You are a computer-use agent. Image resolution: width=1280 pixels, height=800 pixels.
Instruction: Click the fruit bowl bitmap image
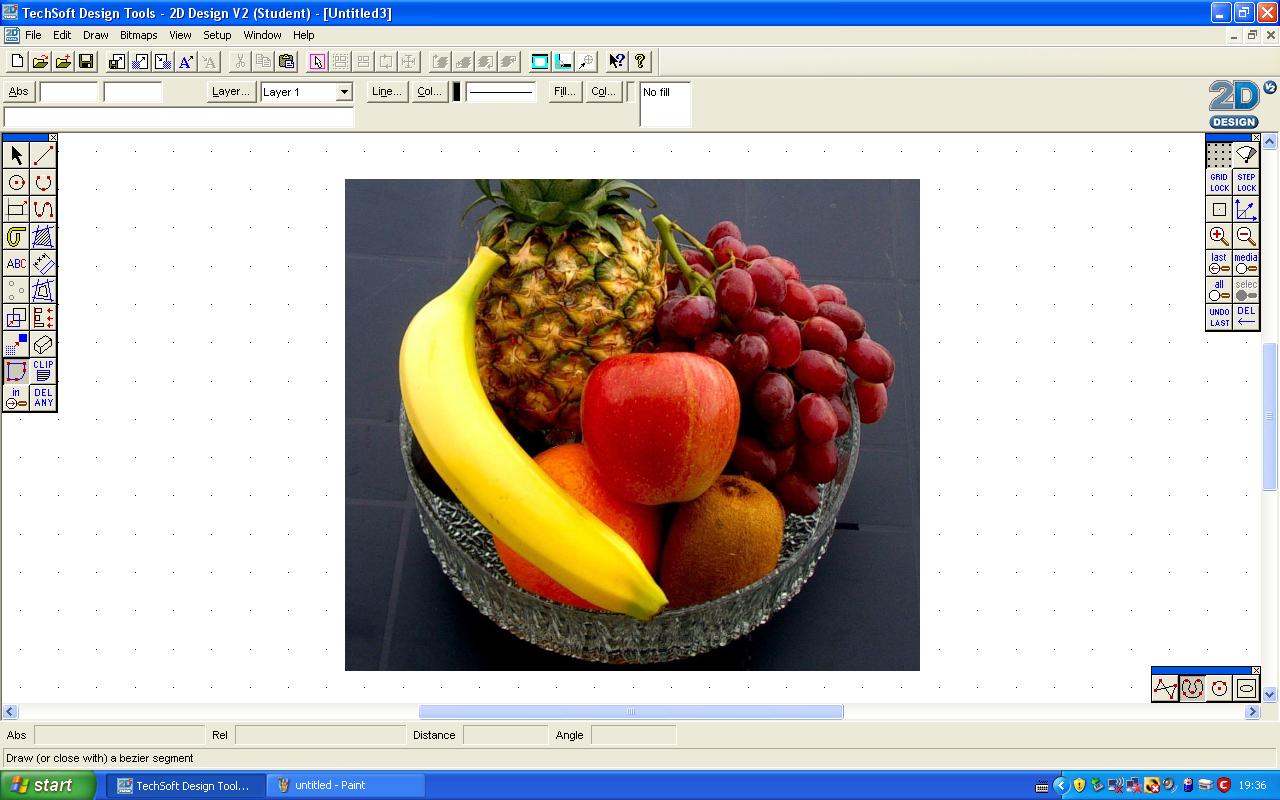(632, 425)
